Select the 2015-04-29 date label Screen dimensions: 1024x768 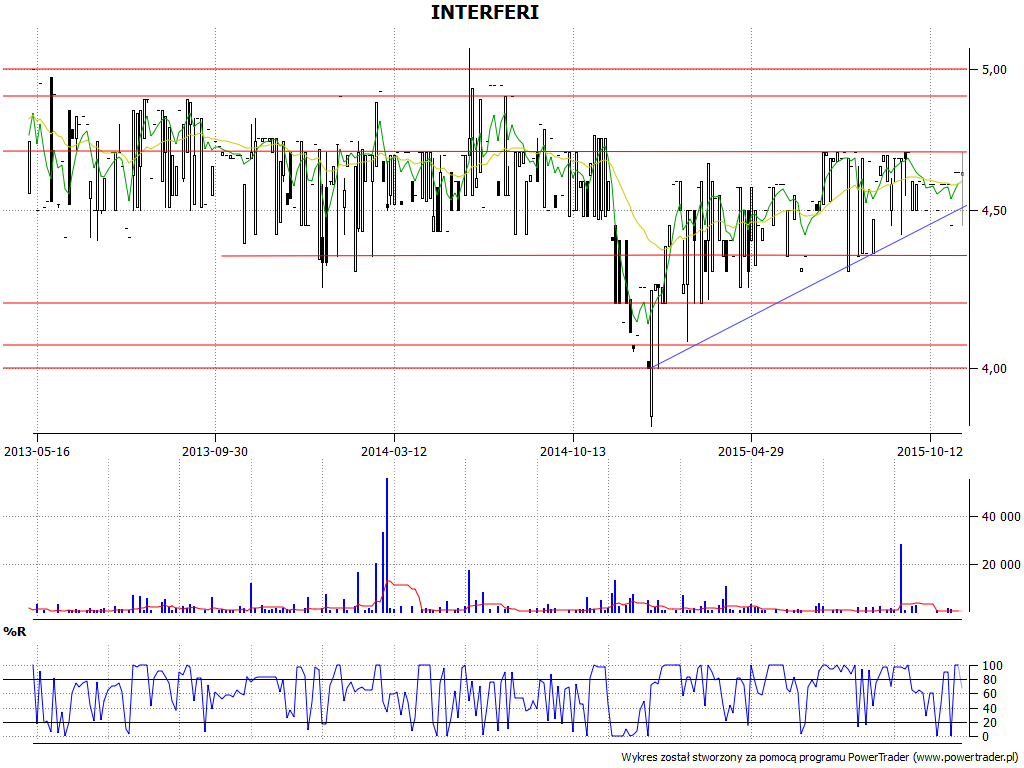coord(751,451)
